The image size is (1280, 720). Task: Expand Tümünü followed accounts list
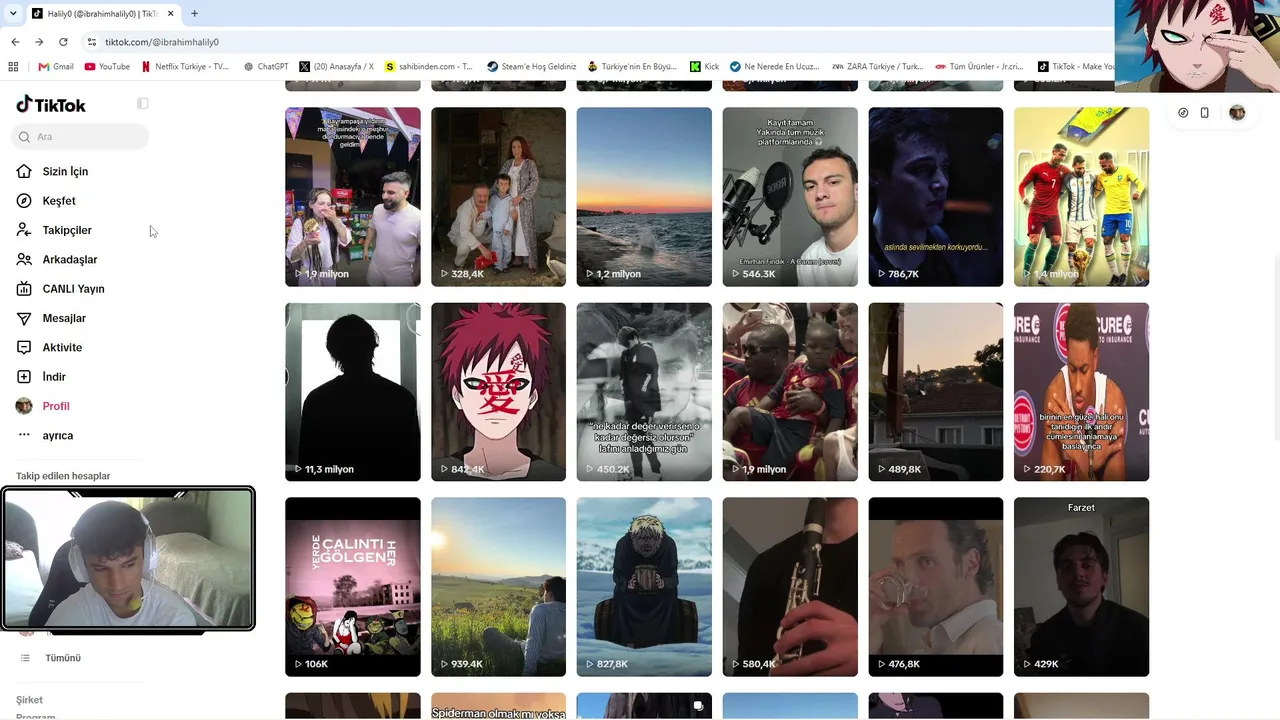62,658
